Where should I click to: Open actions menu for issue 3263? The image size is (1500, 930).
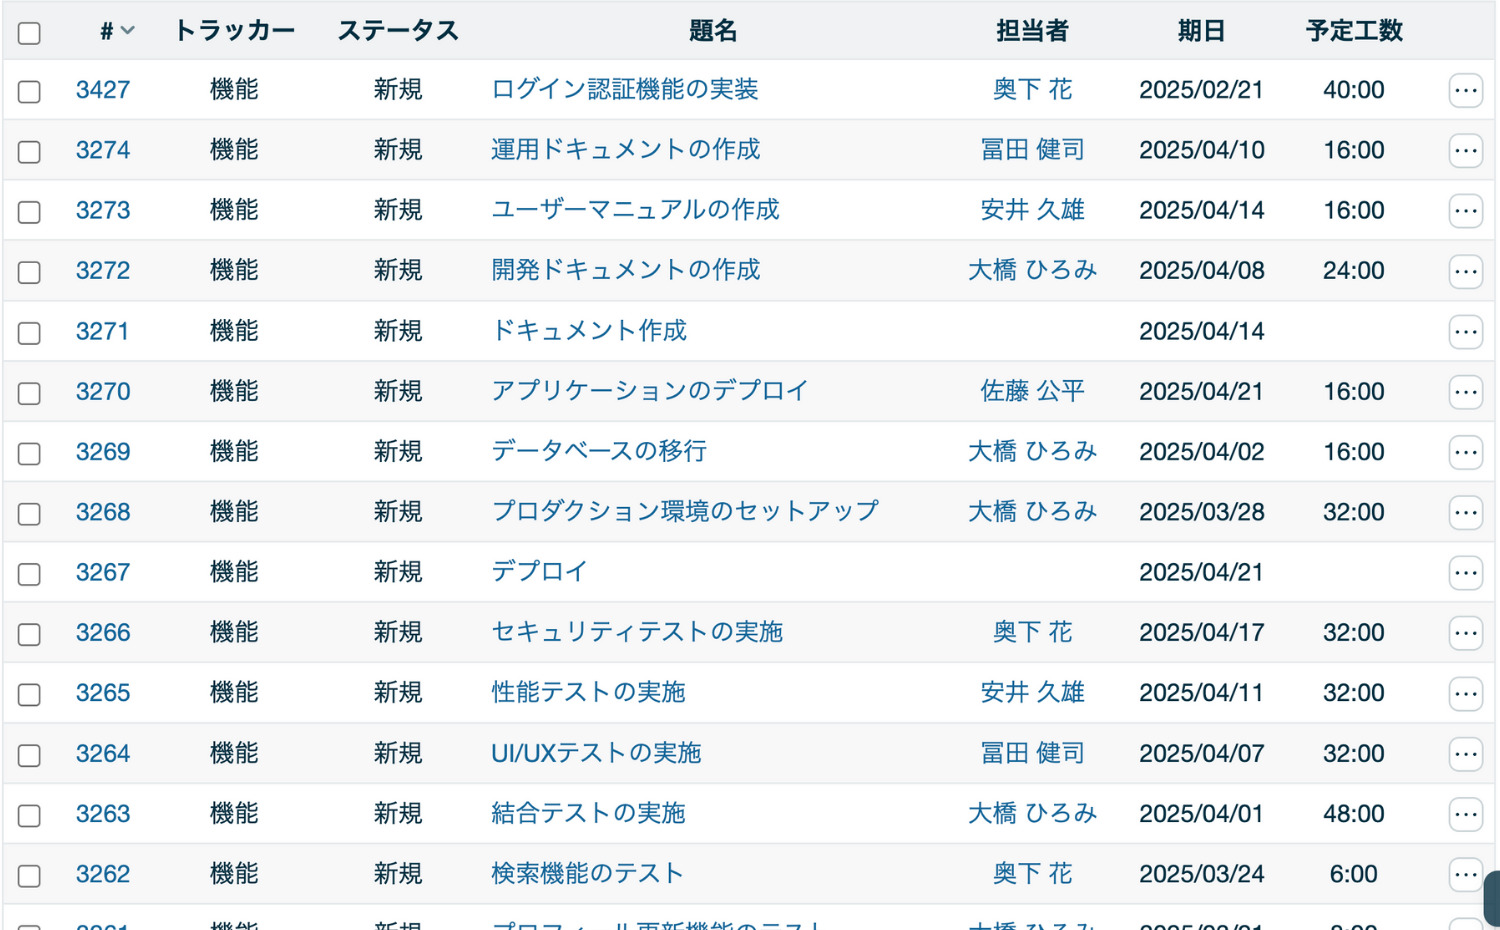pos(1465,815)
